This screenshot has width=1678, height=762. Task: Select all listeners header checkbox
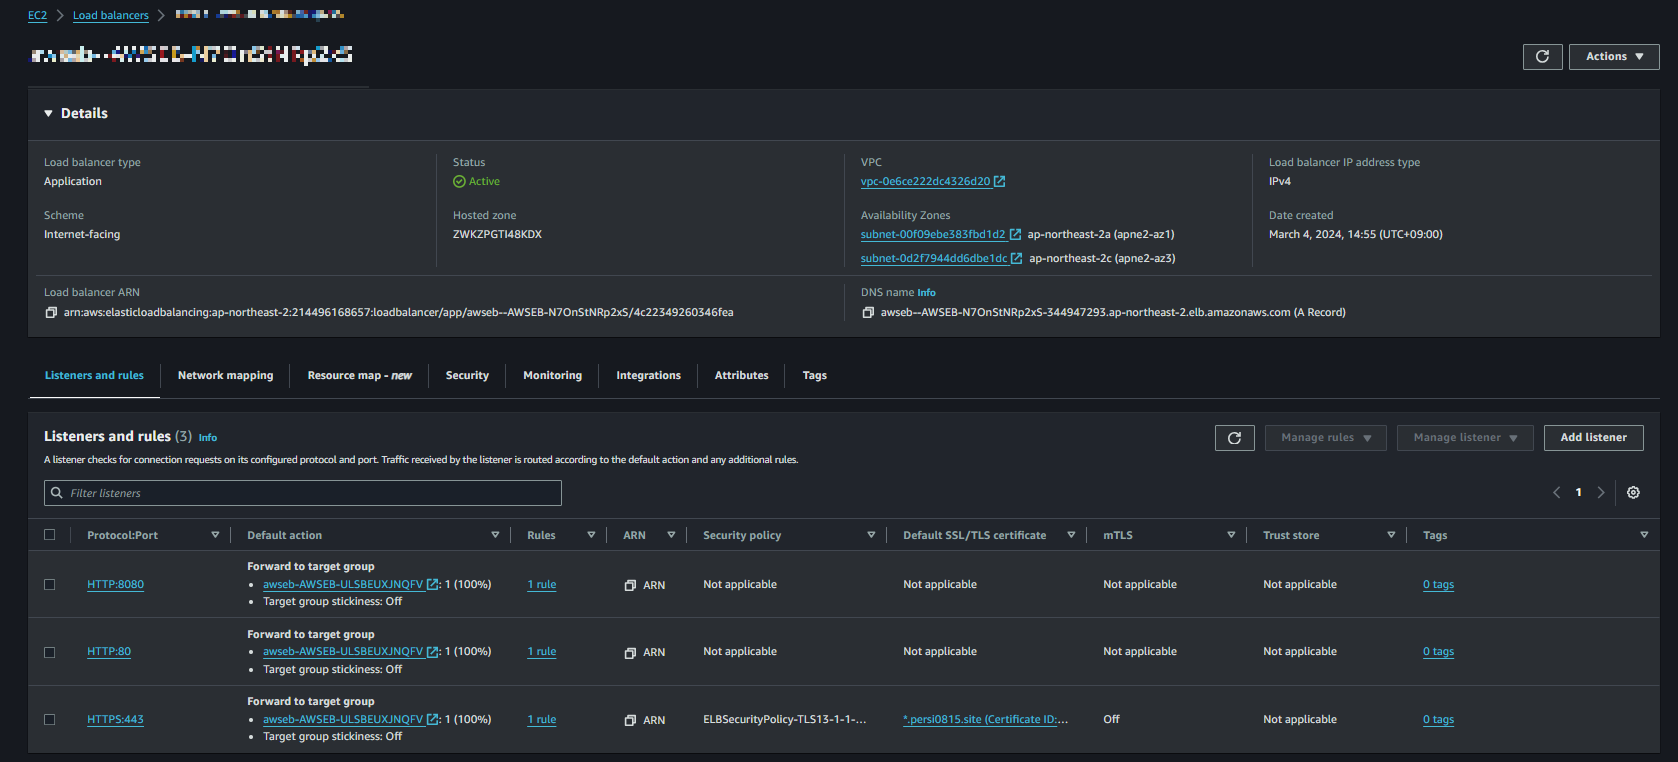point(49,535)
